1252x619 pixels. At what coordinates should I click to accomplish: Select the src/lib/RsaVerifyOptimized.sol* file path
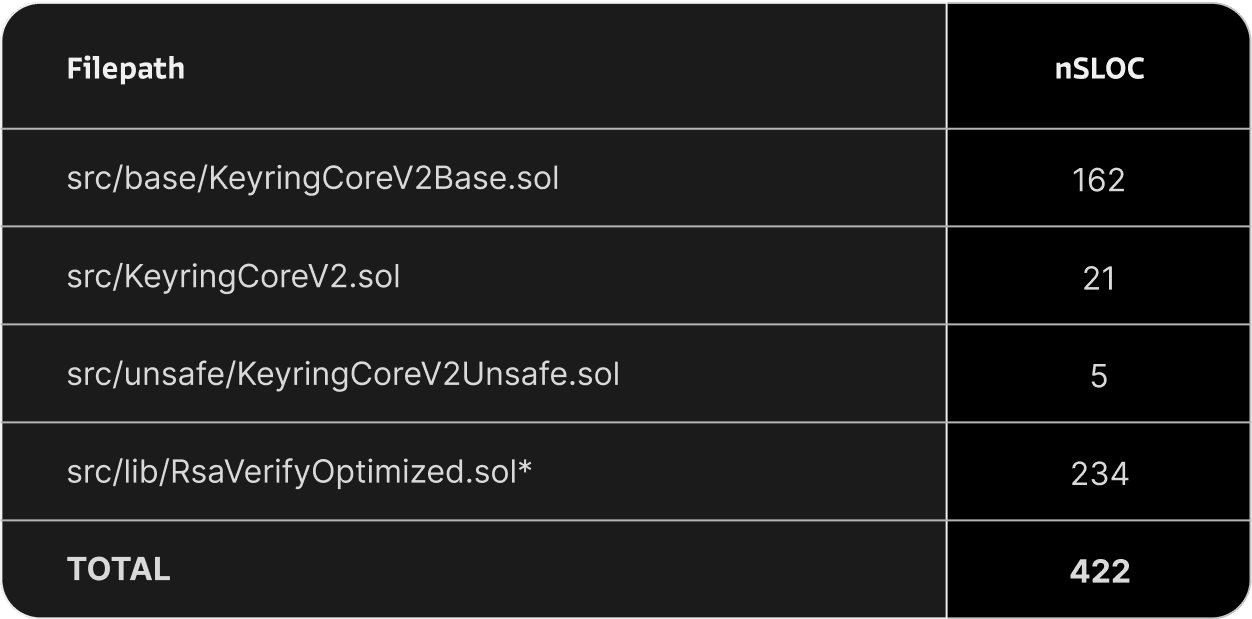[299, 472]
